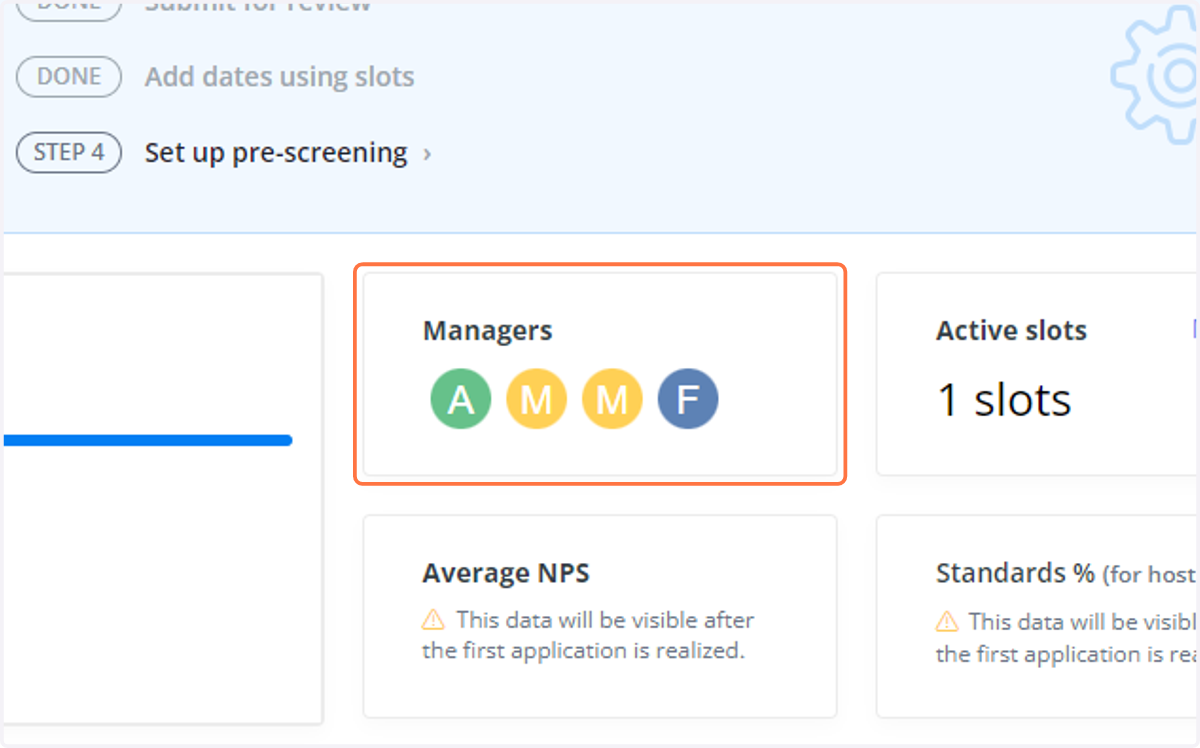The height and width of the screenshot is (748, 1200).
Task: Open the Set up pre-screening step
Action: 276,153
